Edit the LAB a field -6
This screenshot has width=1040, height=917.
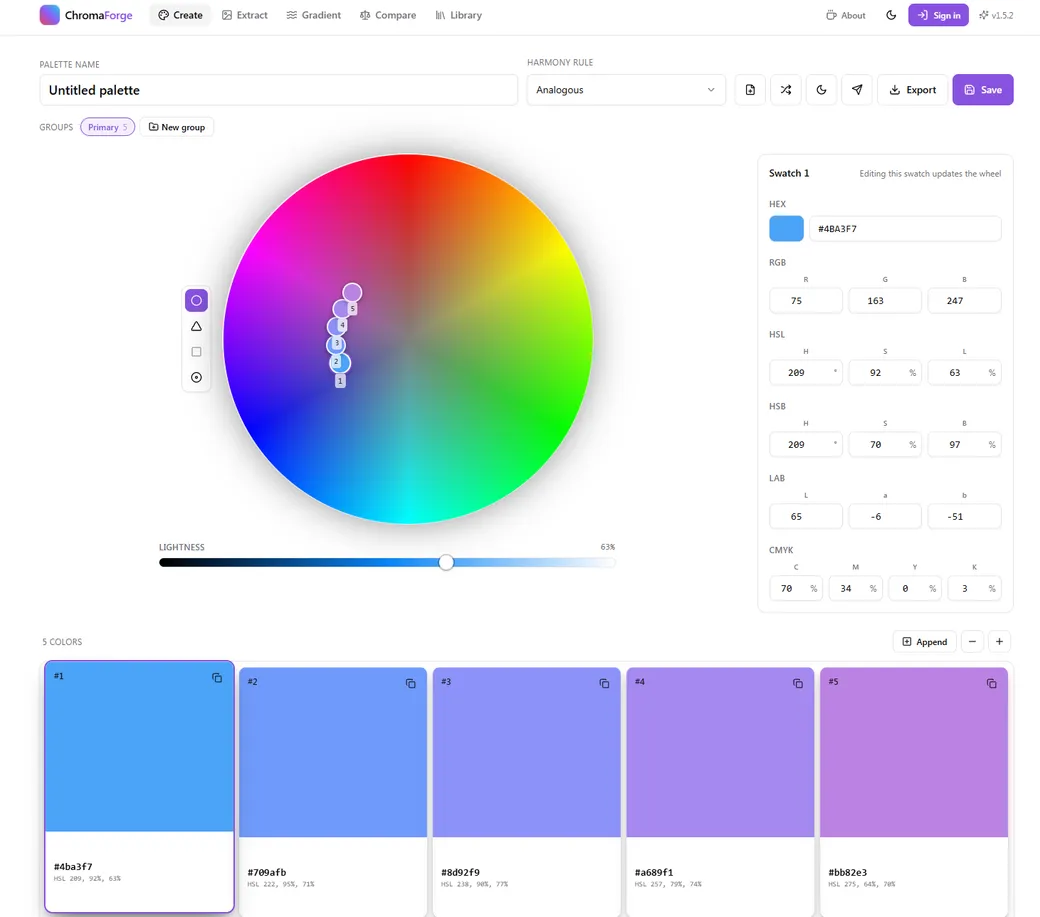[x=885, y=517]
